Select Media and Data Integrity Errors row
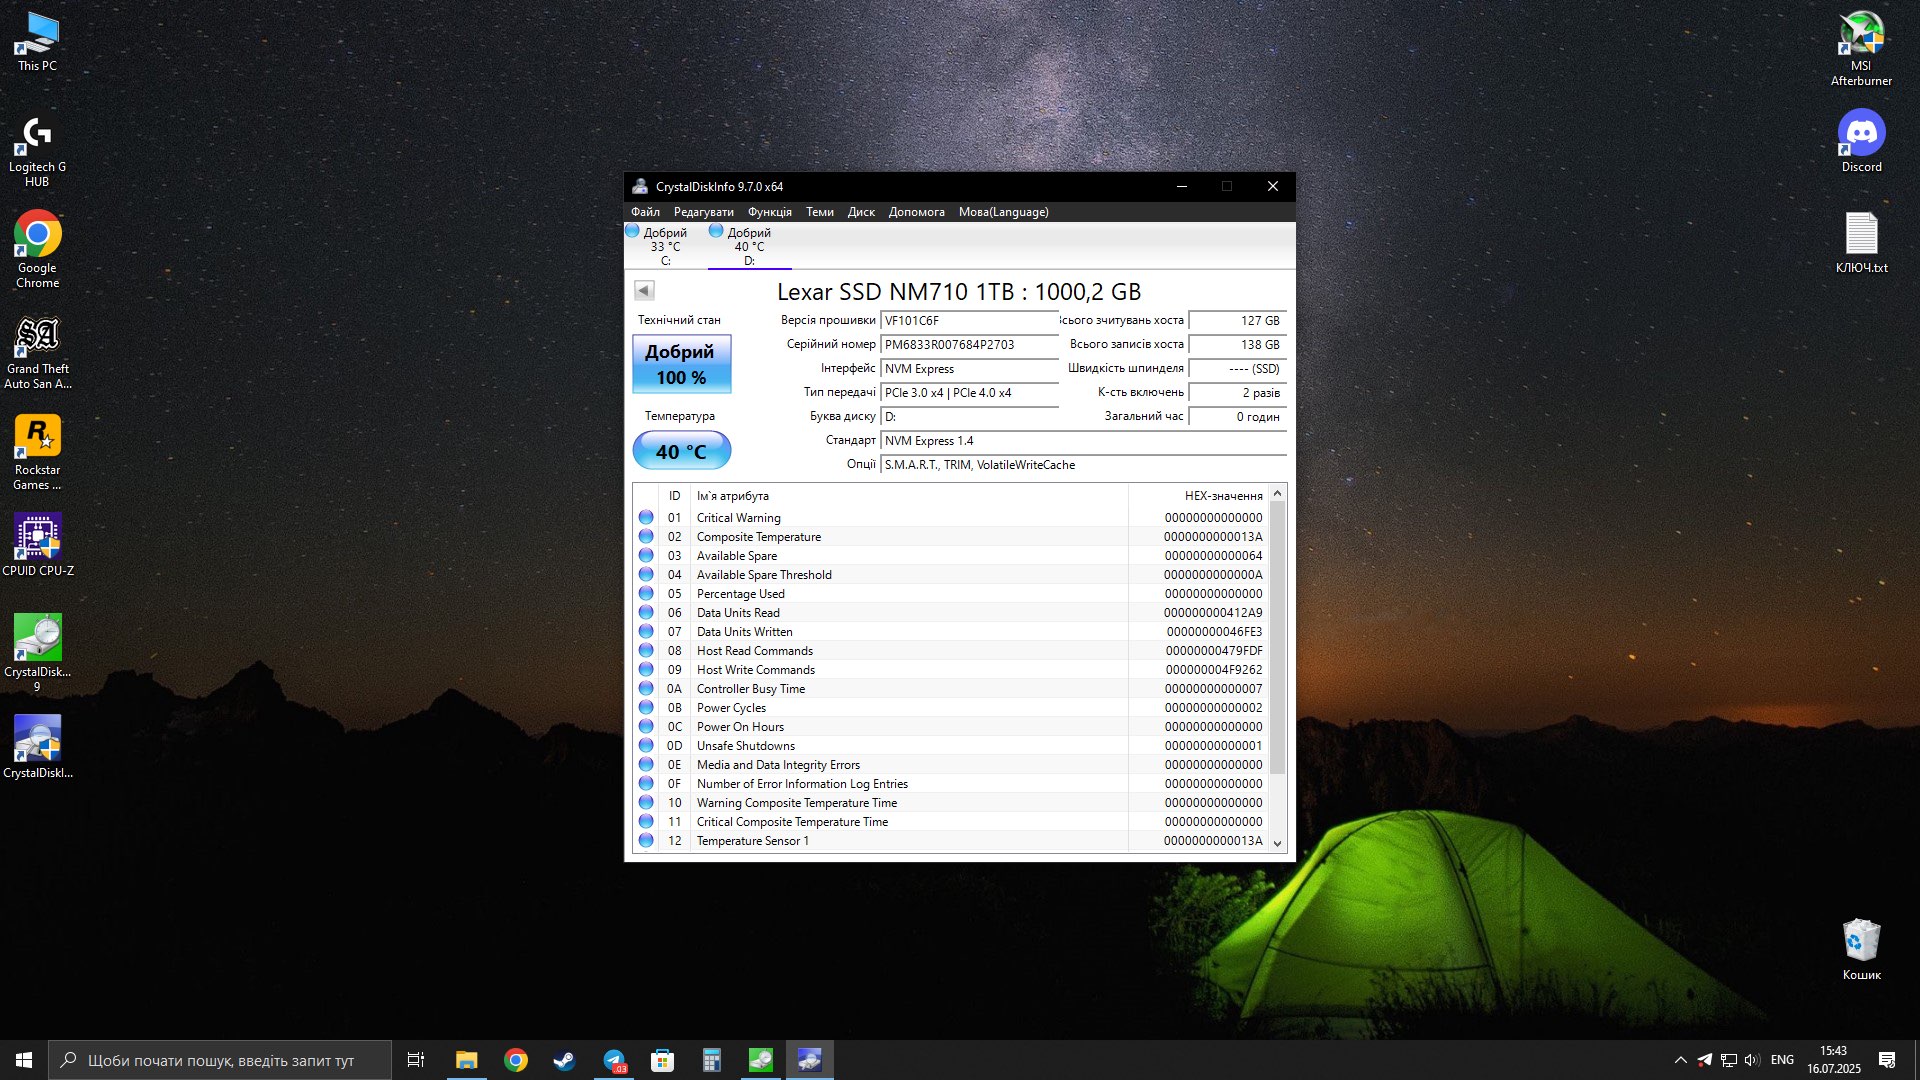 pyautogui.click(x=950, y=765)
